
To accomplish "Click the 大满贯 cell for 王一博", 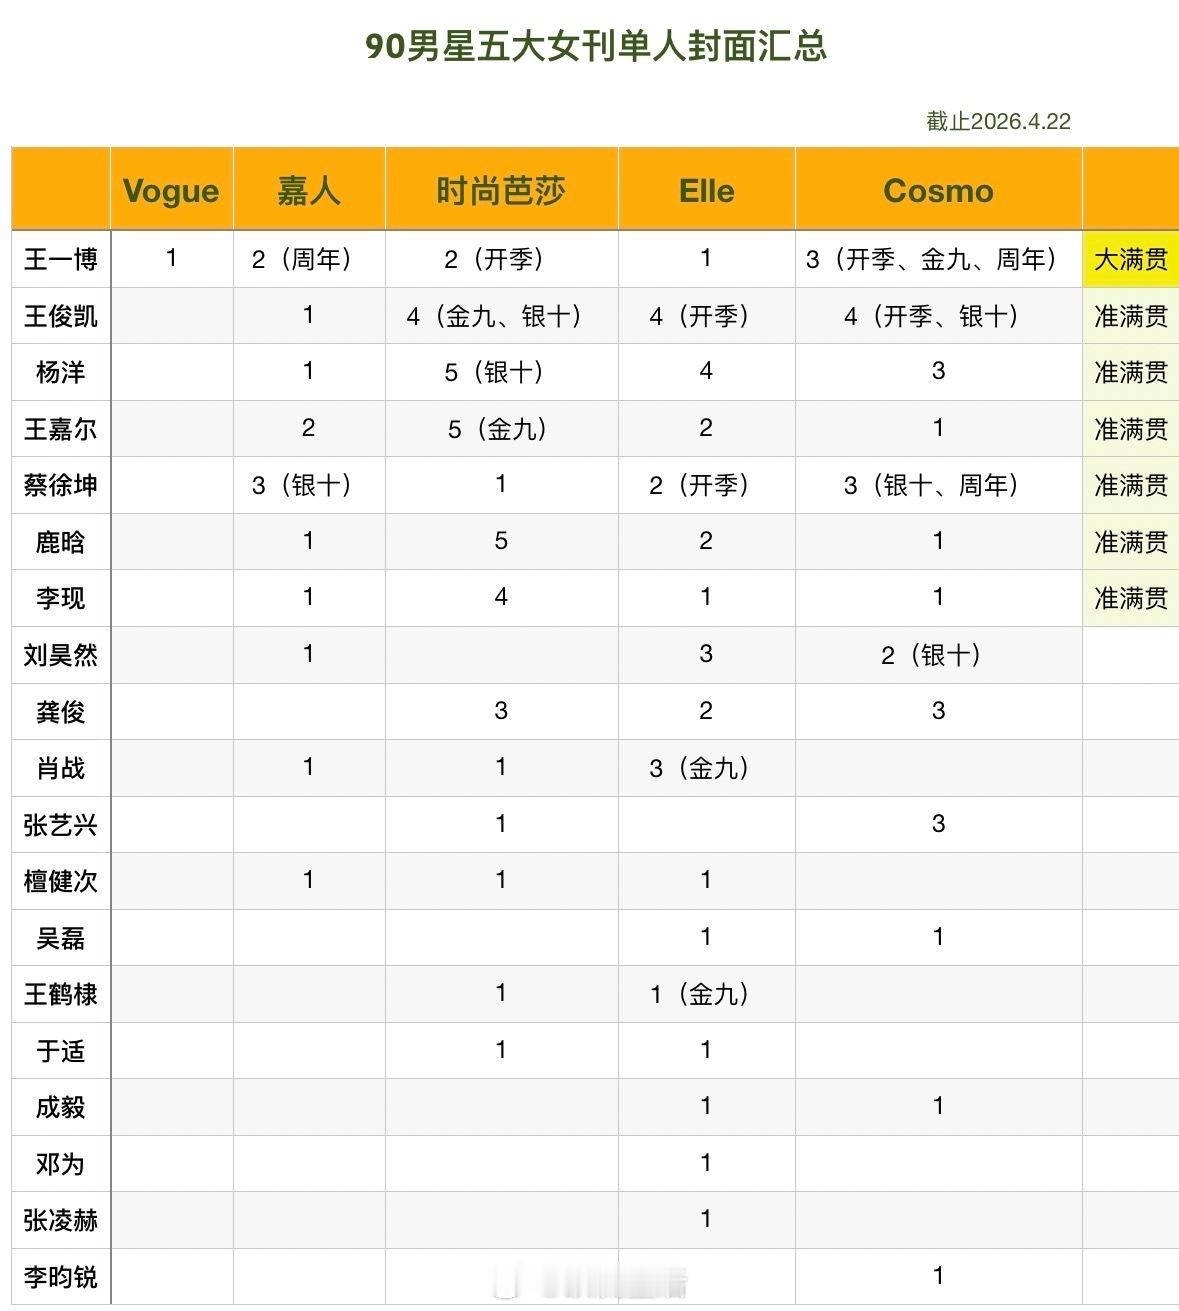I will pos(1131,260).
